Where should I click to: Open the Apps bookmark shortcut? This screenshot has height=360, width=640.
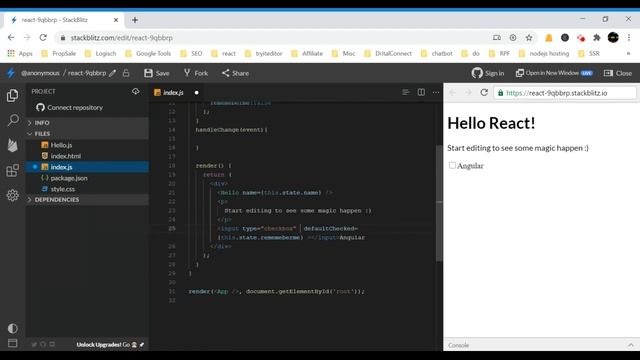[20, 53]
